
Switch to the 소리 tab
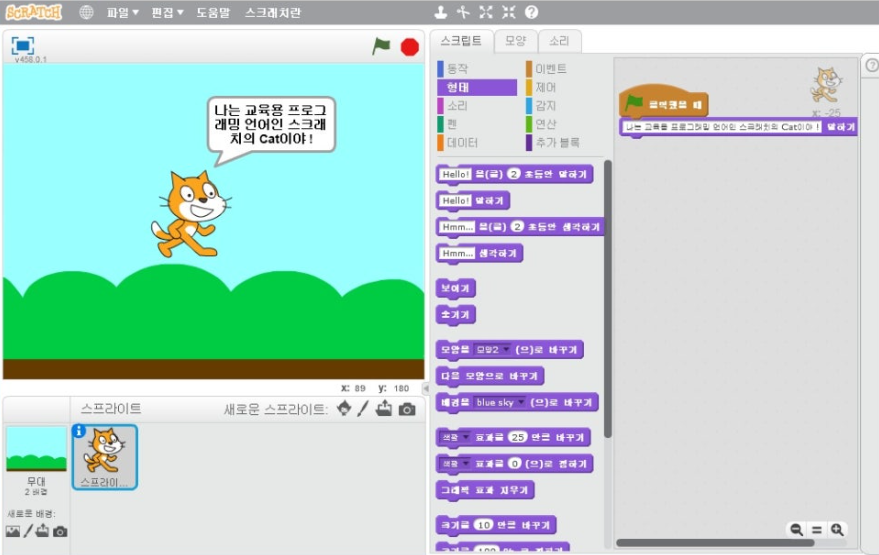[x=559, y=41]
